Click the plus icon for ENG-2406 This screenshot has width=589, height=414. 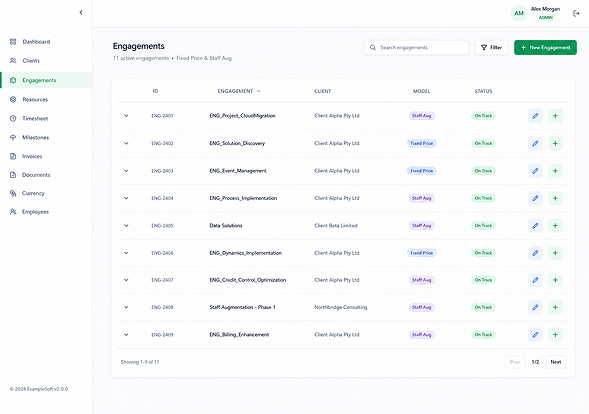[x=555, y=253]
